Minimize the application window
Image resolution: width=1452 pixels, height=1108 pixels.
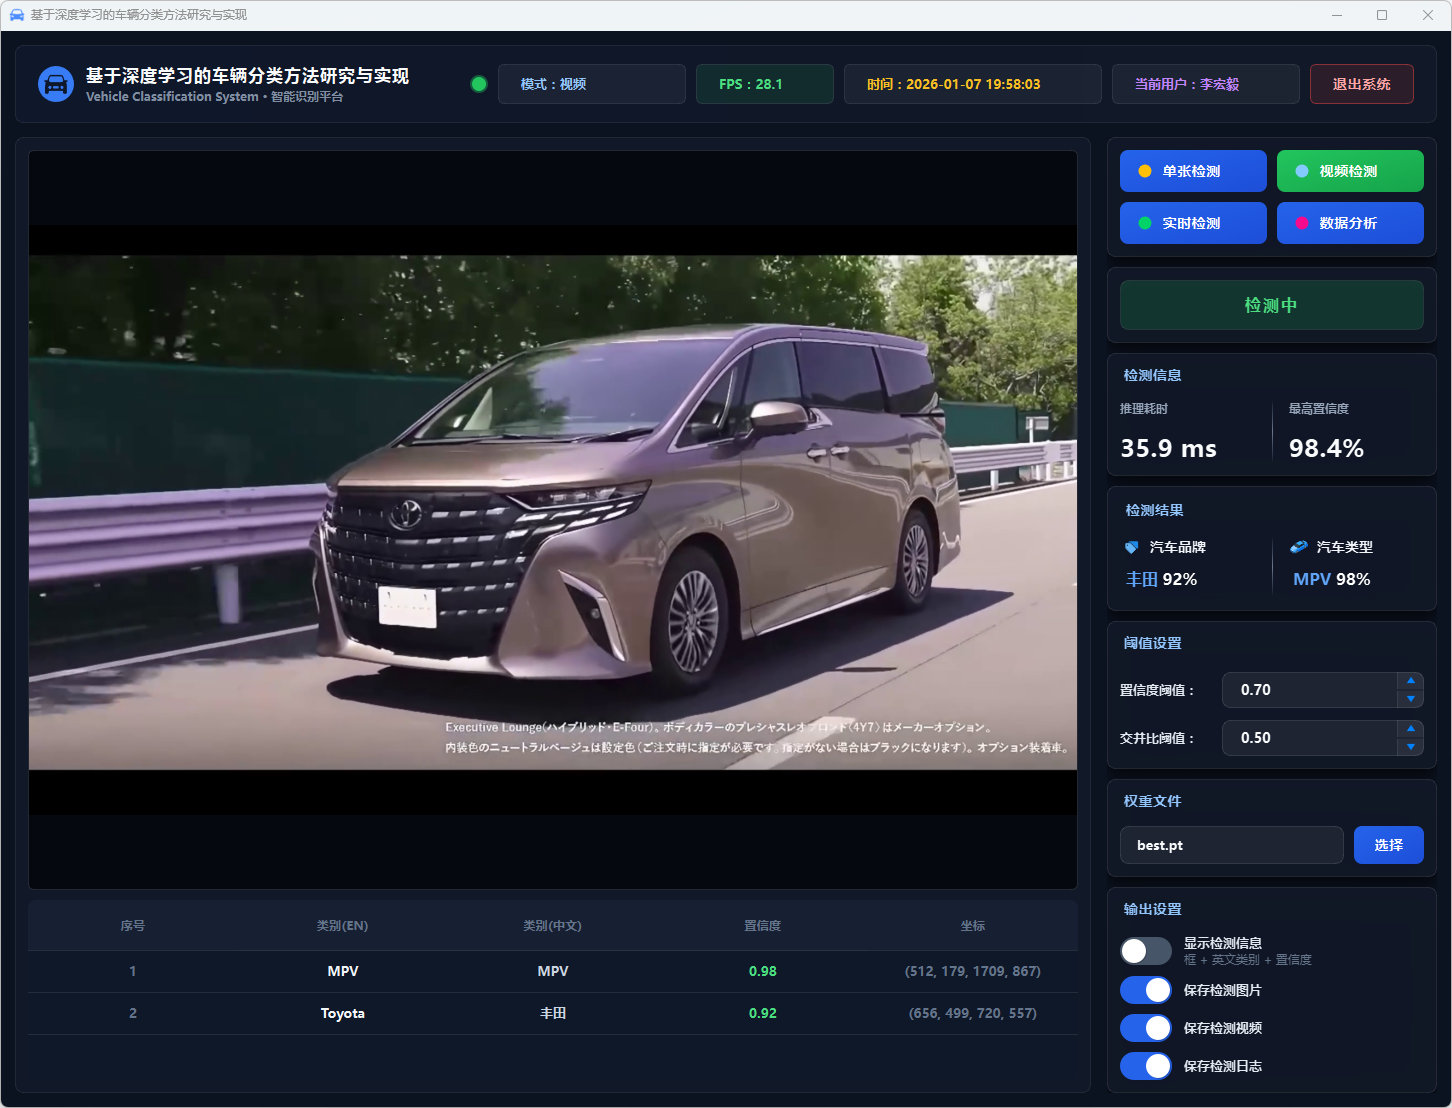(x=1338, y=15)
